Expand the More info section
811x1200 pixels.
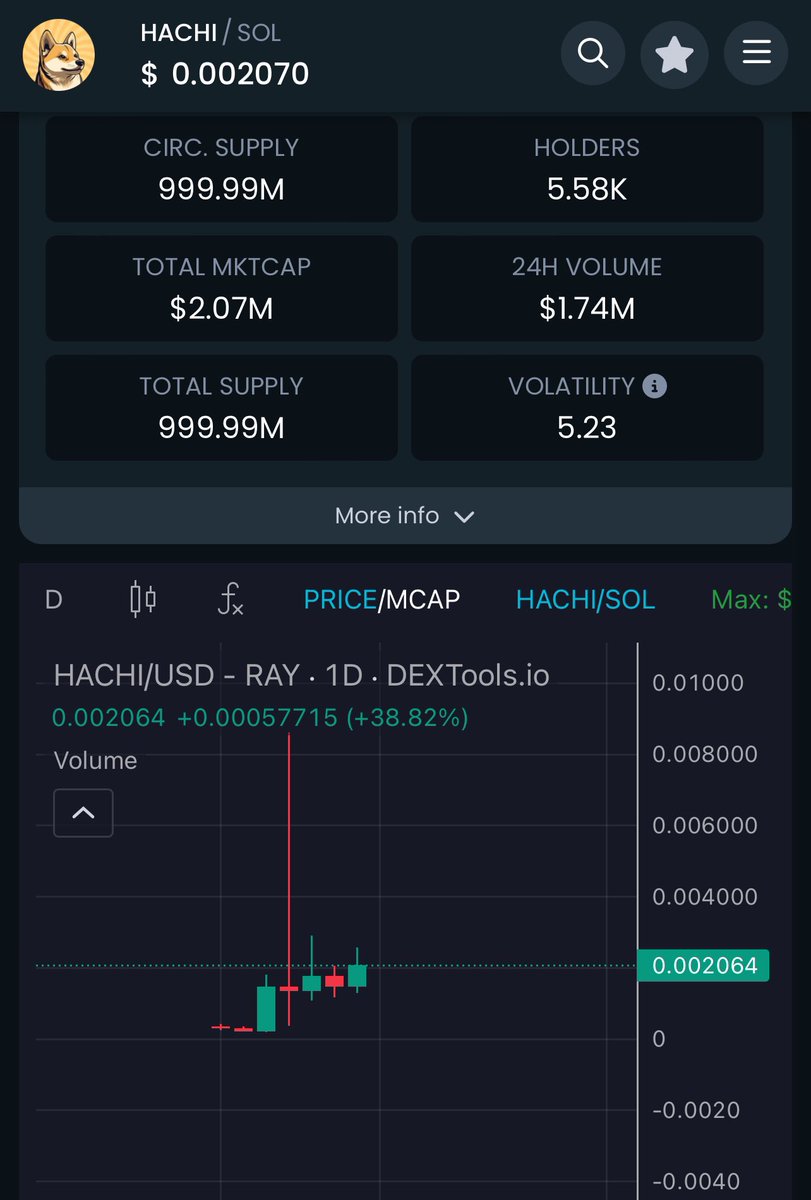(405, 516)
